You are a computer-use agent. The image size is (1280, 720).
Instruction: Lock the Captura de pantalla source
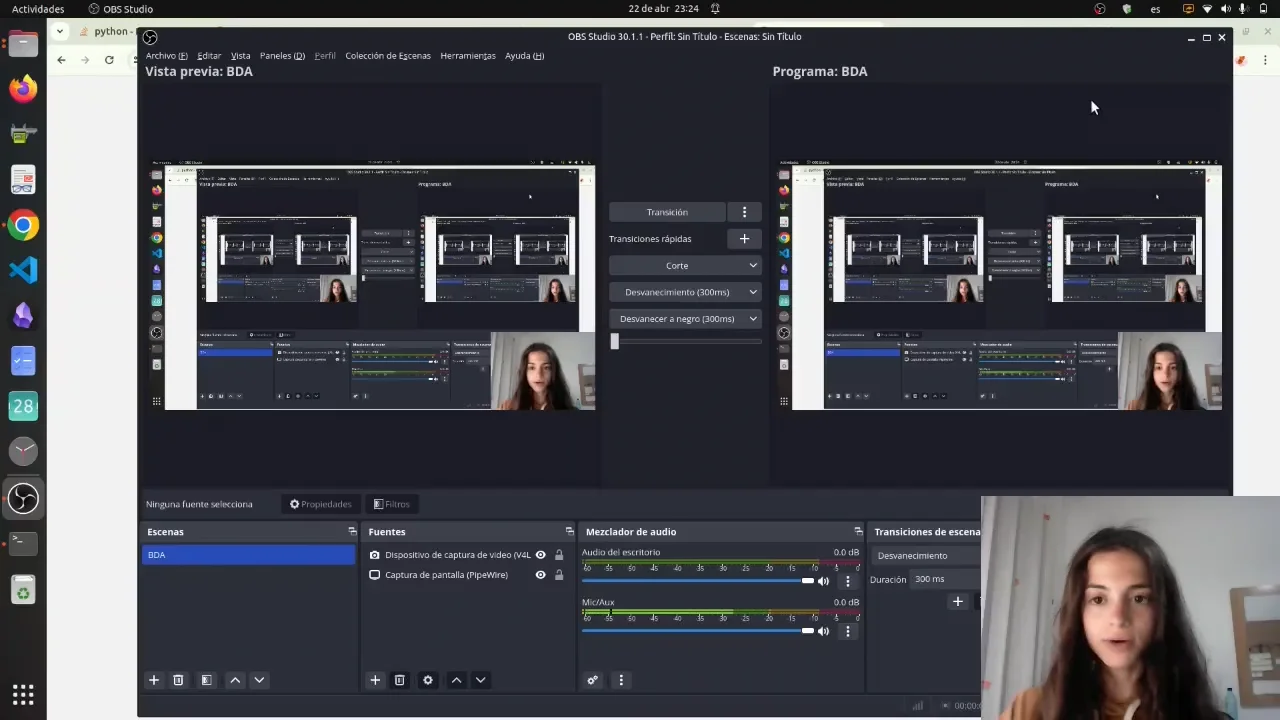pyautogui.click(x=559, y=575)
